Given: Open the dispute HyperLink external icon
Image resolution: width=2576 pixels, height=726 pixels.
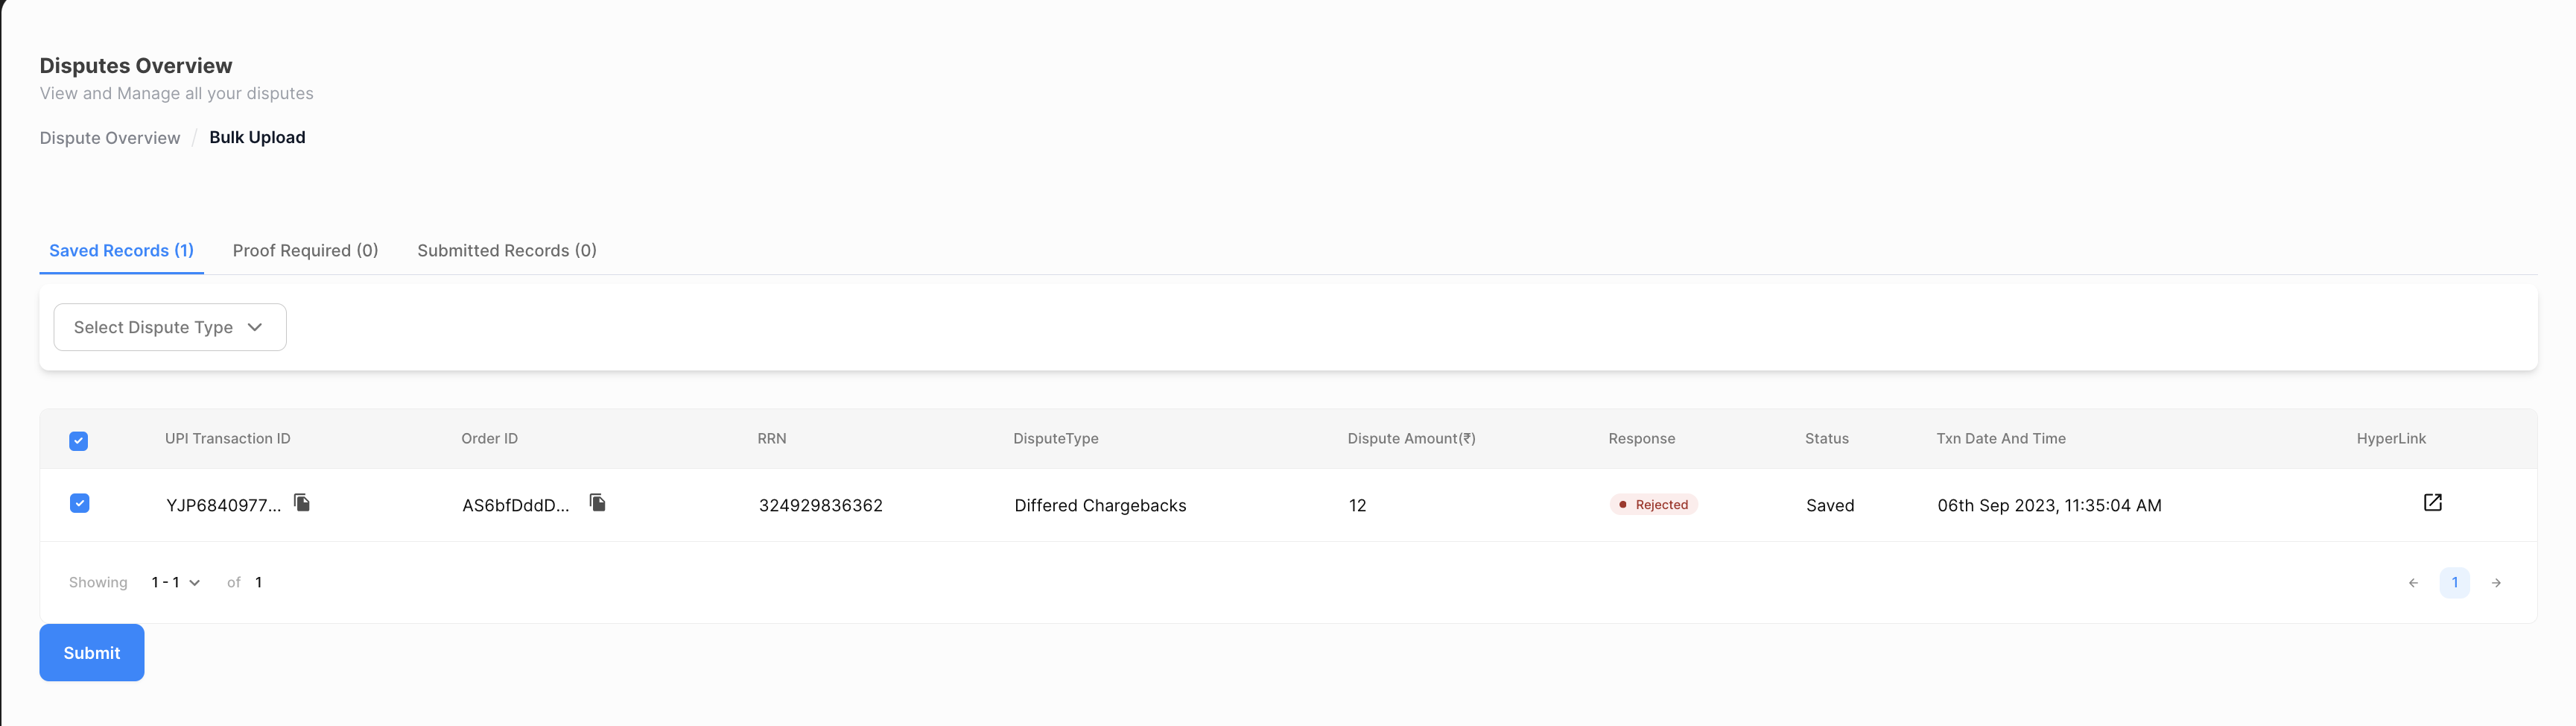Looking at the screenshot, I should click(x=2432, y=503).
